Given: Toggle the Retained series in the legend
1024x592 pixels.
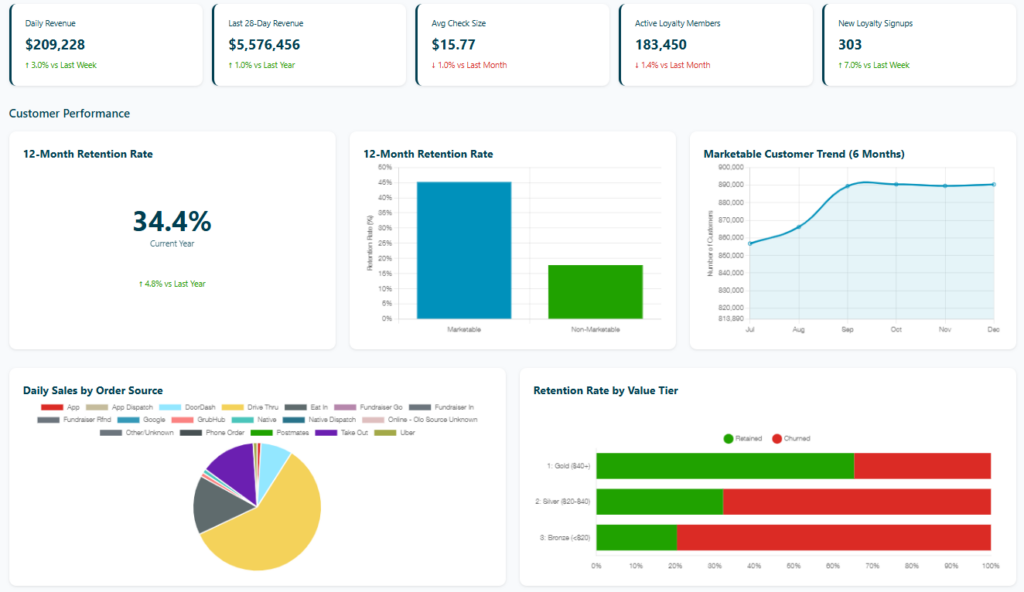Looking at the screenshot, I should pyautogui.click(x=740, y=438).
